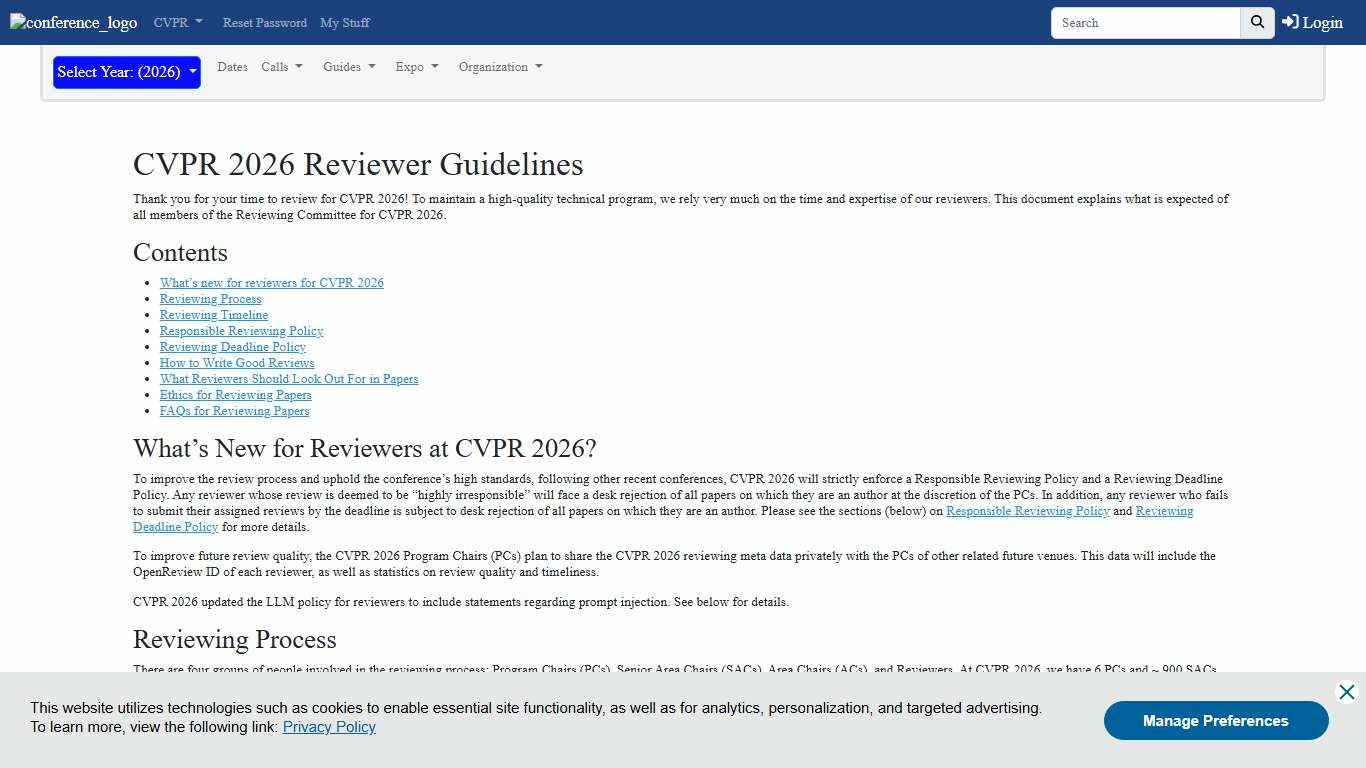Dismiss the cookie banner via the X
This screenshot has height=768, width=1366.
click(1347, 691)
